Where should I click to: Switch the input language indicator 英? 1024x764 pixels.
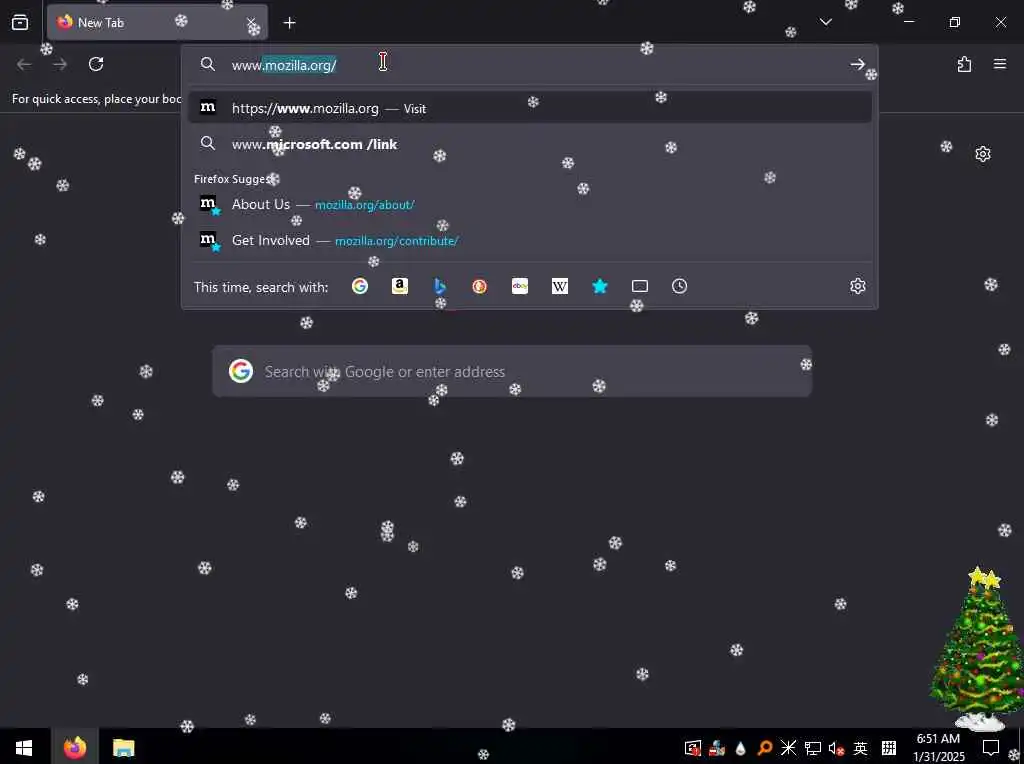click(x=860, y=748)
